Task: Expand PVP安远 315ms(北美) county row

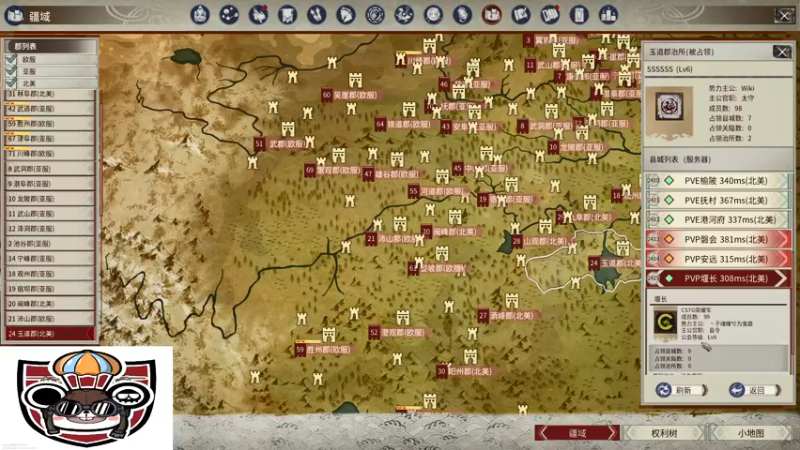Action: tap(718, 259)
